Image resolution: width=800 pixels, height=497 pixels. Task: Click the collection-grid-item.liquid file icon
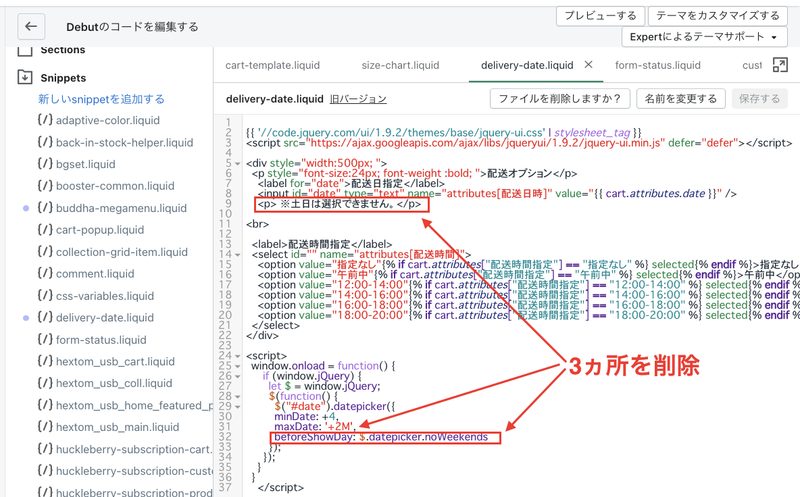coord(45,251)
